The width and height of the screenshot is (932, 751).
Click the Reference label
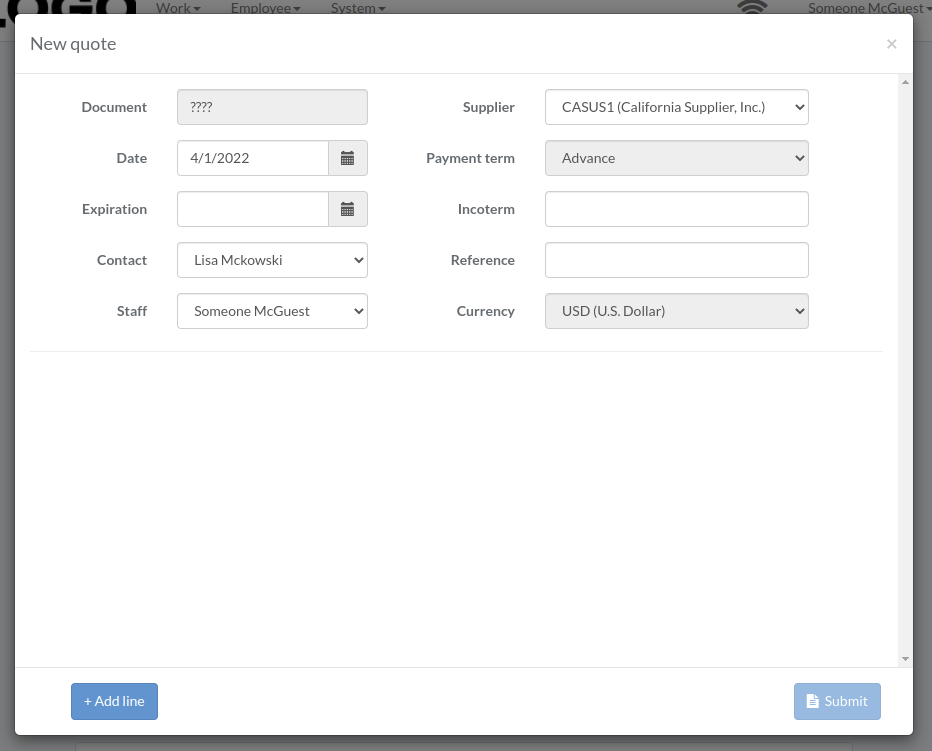(483, 260)
